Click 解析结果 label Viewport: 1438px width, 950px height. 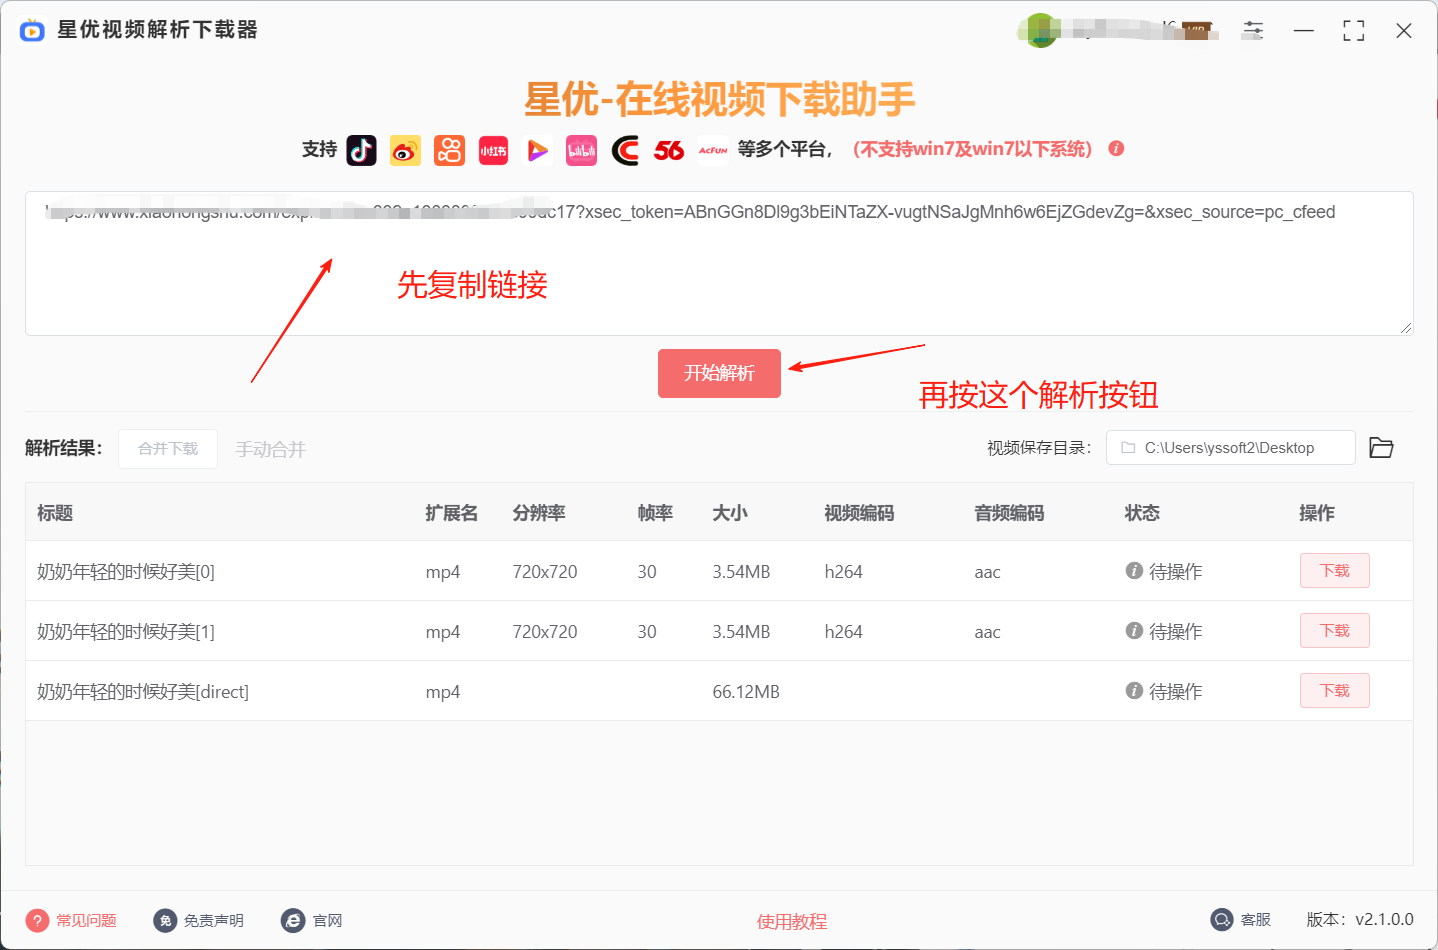click(x=63, y=448)
